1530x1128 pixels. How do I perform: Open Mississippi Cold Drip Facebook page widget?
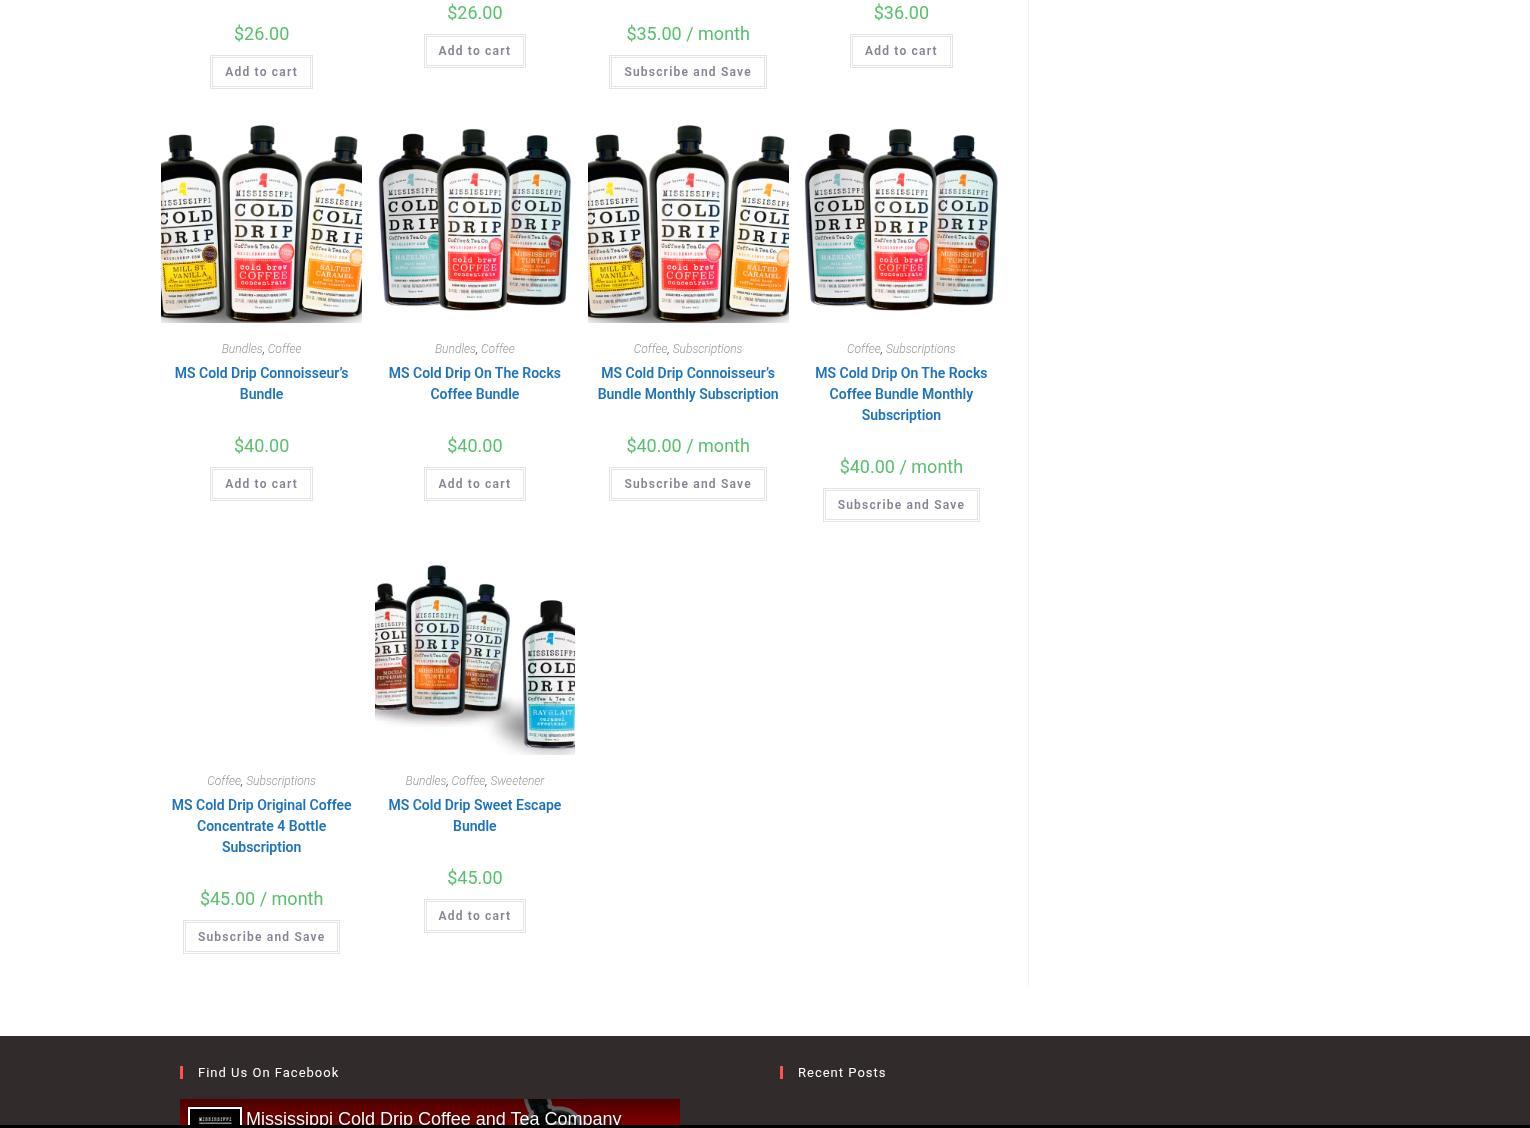pos(430,1114)
